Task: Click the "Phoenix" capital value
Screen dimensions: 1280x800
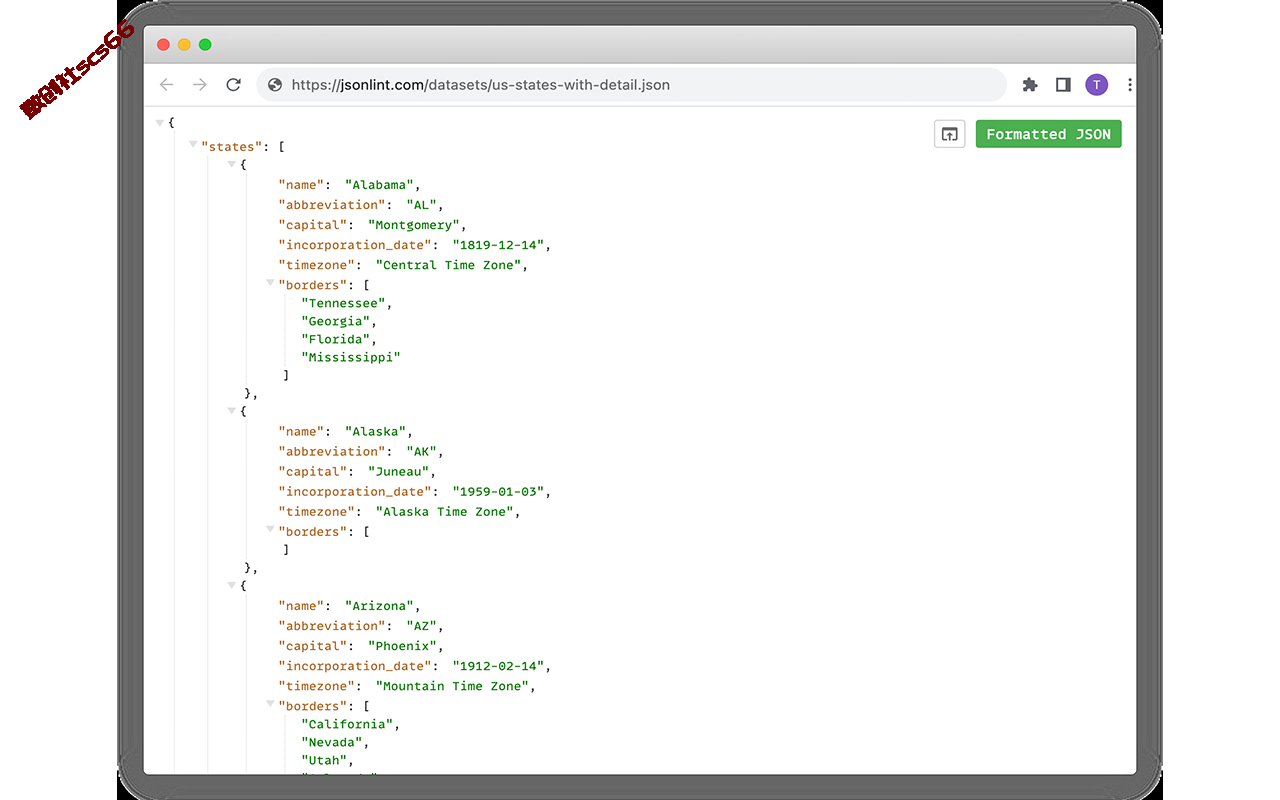Action: pos(402,646)
